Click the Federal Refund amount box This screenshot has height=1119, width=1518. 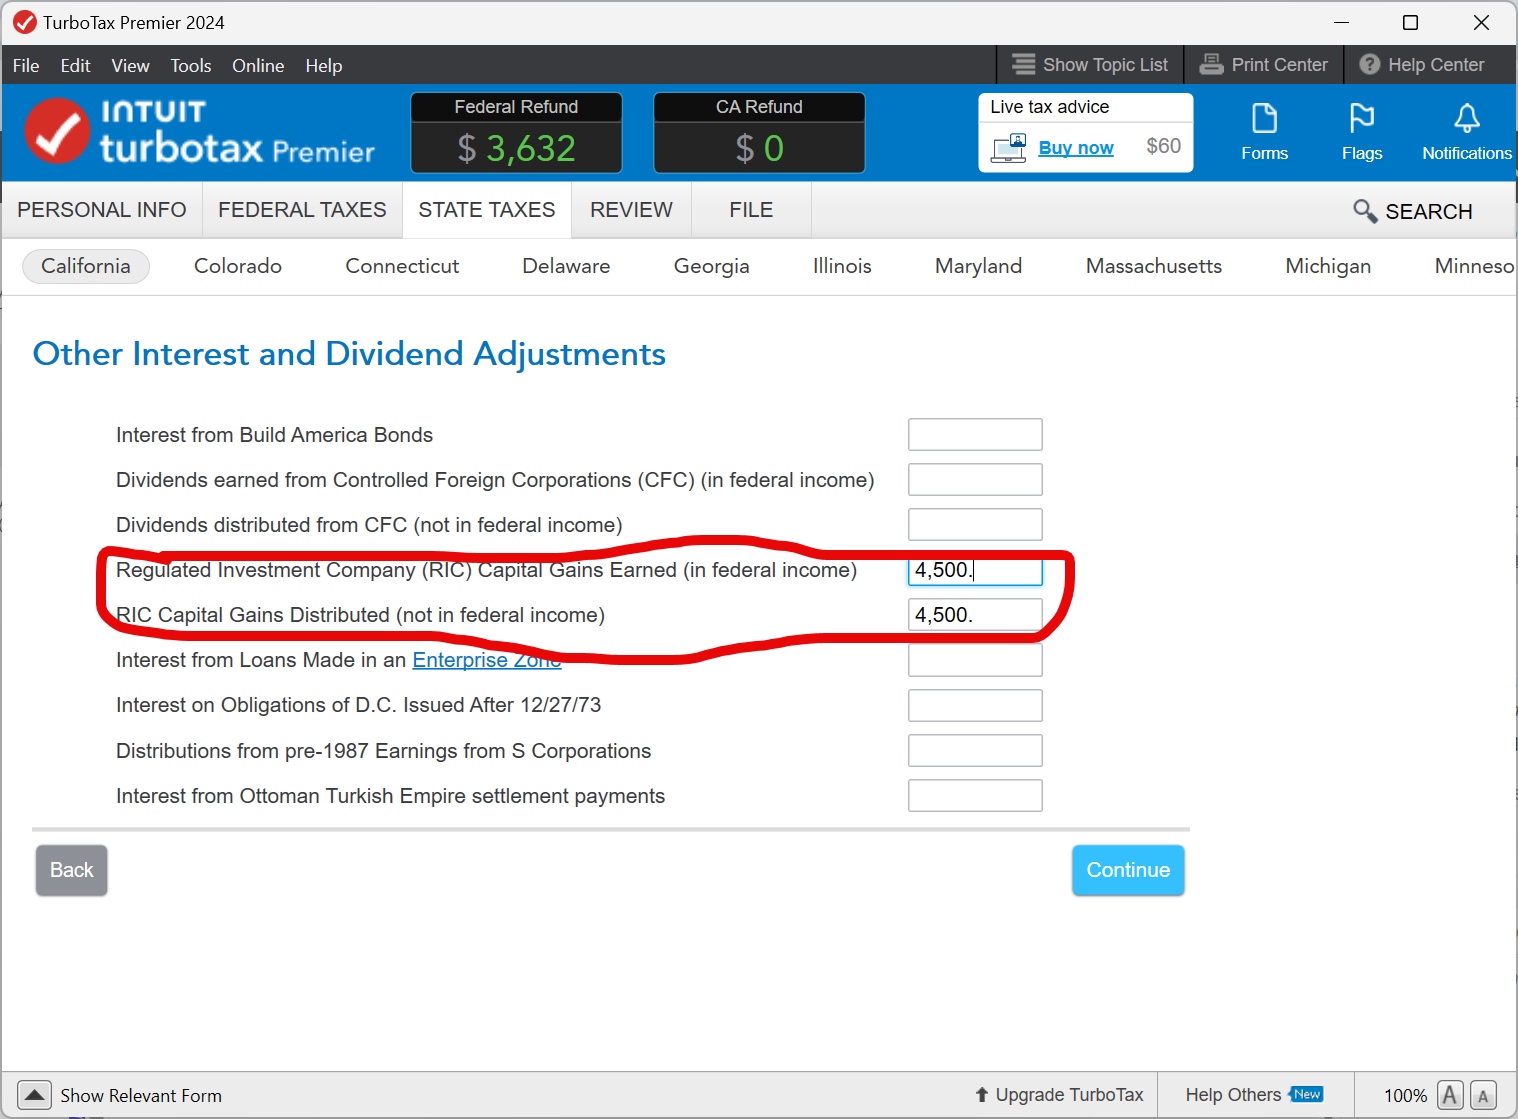[x=516, y=133]
